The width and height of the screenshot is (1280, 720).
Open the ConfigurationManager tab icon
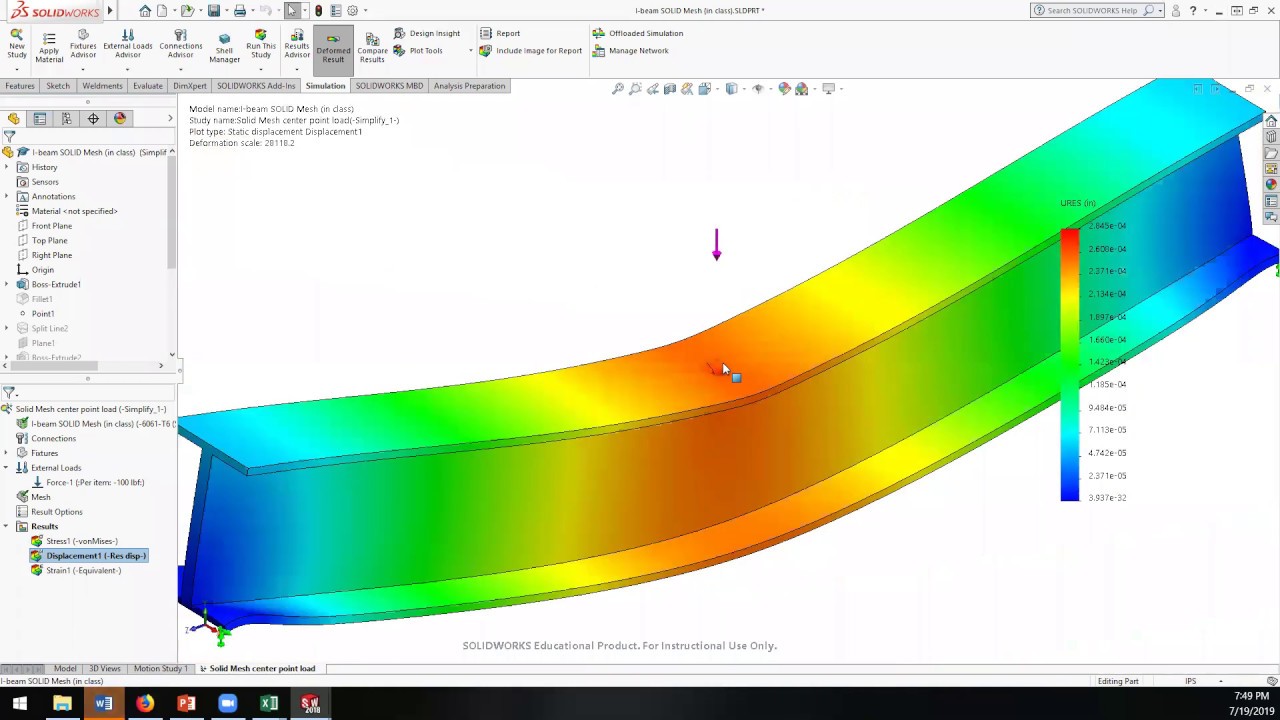tap(66, 119)
